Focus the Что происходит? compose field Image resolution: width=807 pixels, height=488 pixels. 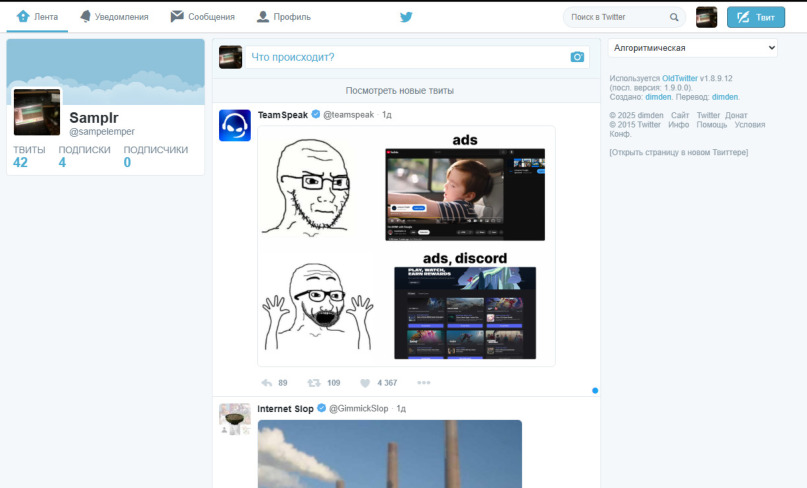(x=405, y=57)
